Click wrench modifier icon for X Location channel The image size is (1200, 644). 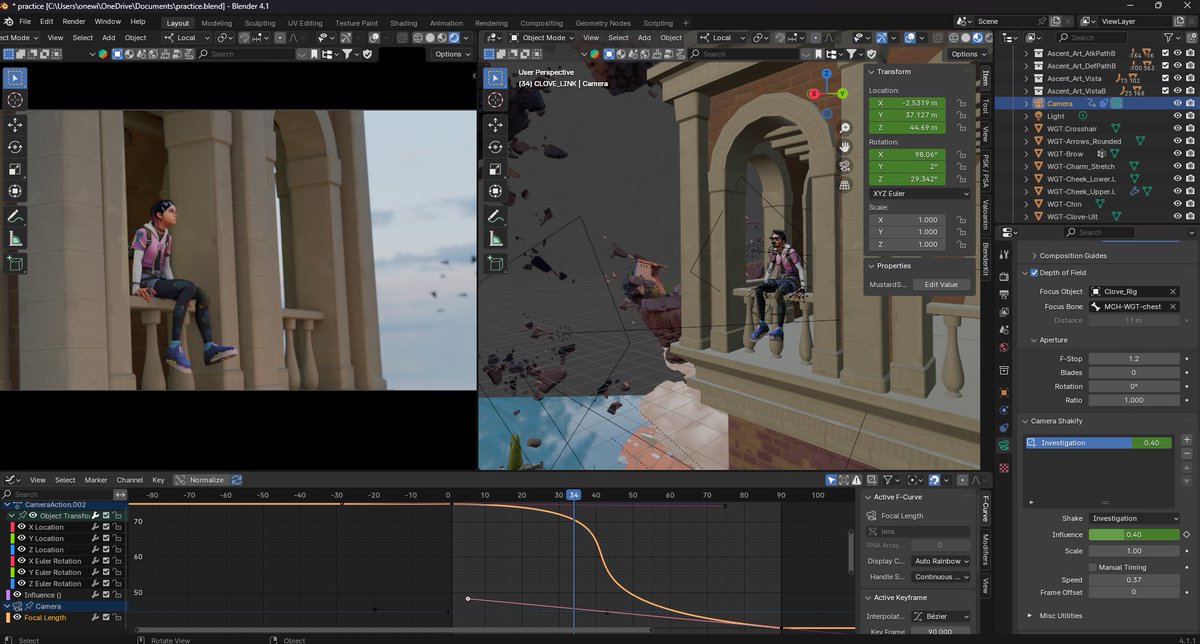click(96, 527)
